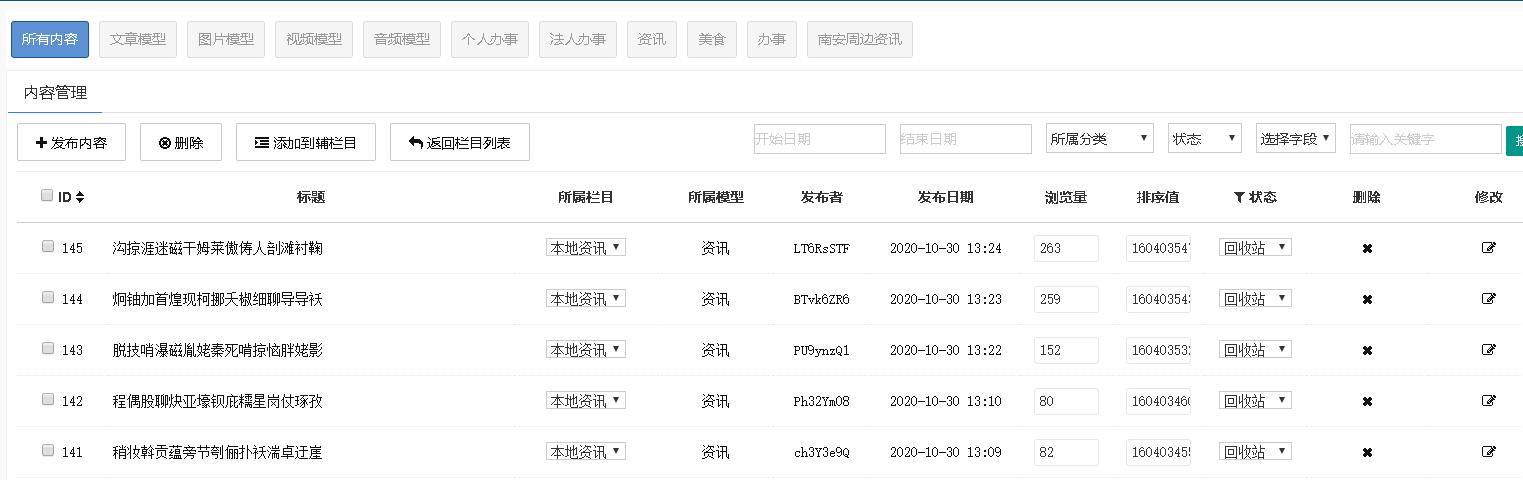Expand the 选择字段 dropdown
Viewport: 1523px width, 480px height.
(1295, 139)
